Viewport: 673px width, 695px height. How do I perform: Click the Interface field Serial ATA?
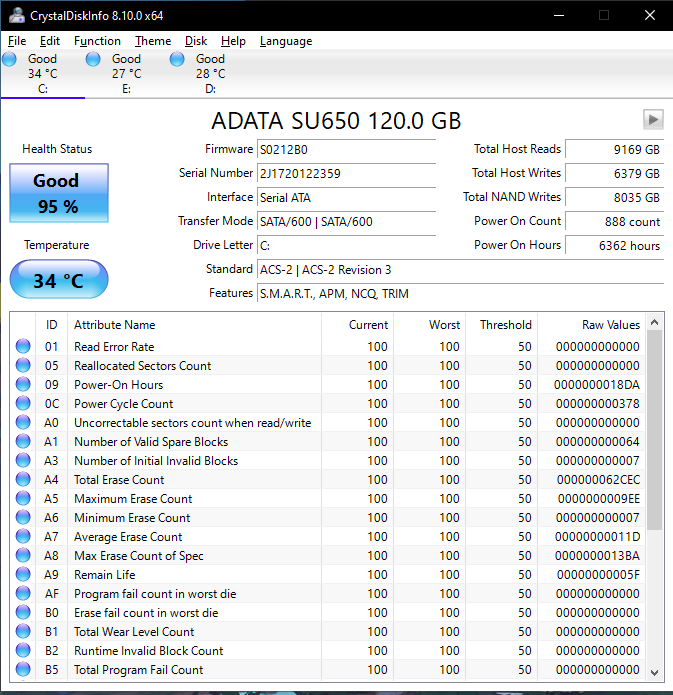(x=346, y=197)
